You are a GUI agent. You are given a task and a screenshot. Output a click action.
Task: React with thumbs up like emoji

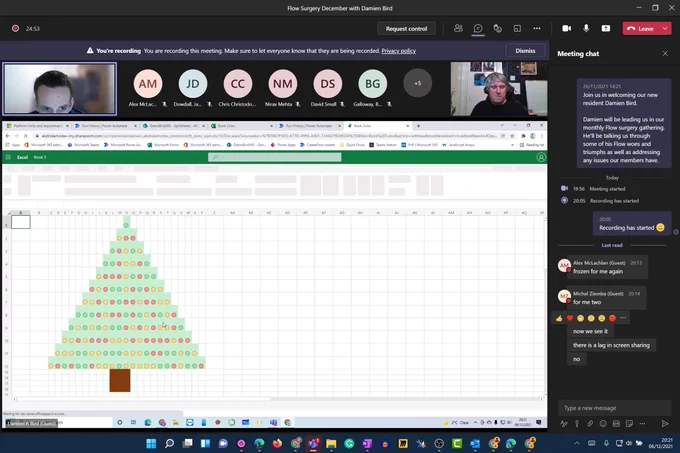(559, 318)
